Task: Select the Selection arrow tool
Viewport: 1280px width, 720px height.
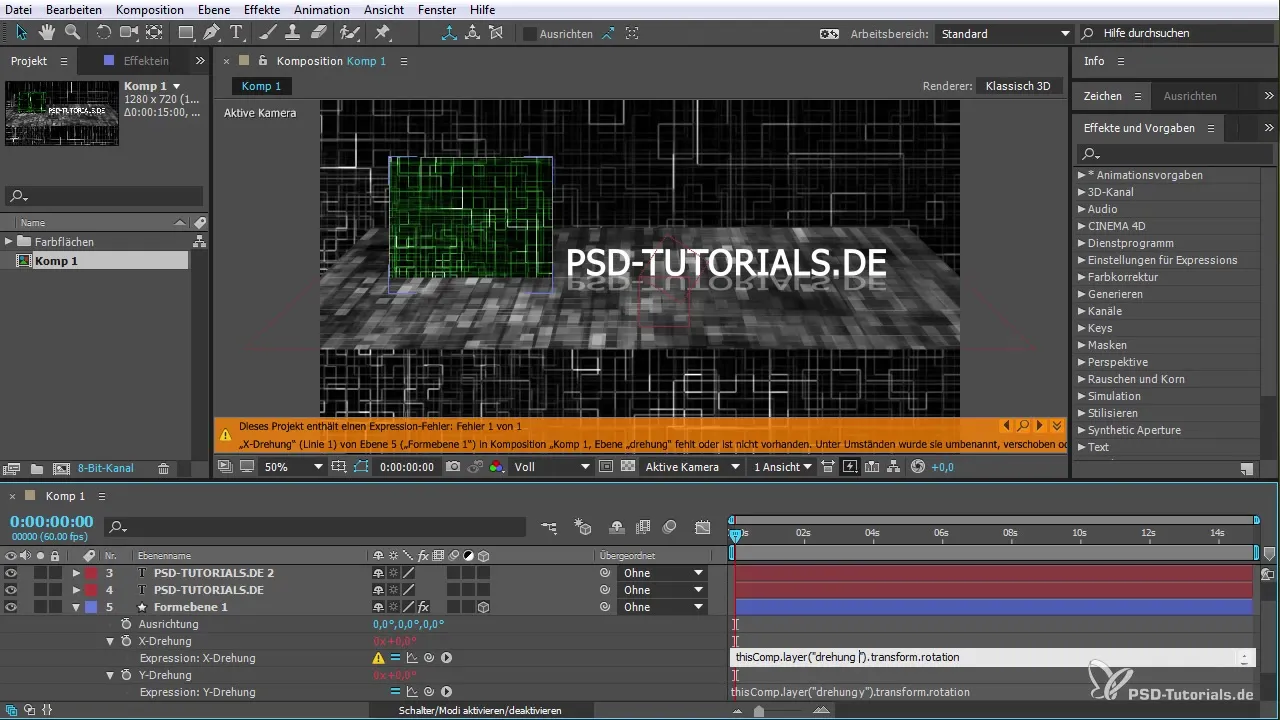Action: pyautogui.click(x=20, y=33)
